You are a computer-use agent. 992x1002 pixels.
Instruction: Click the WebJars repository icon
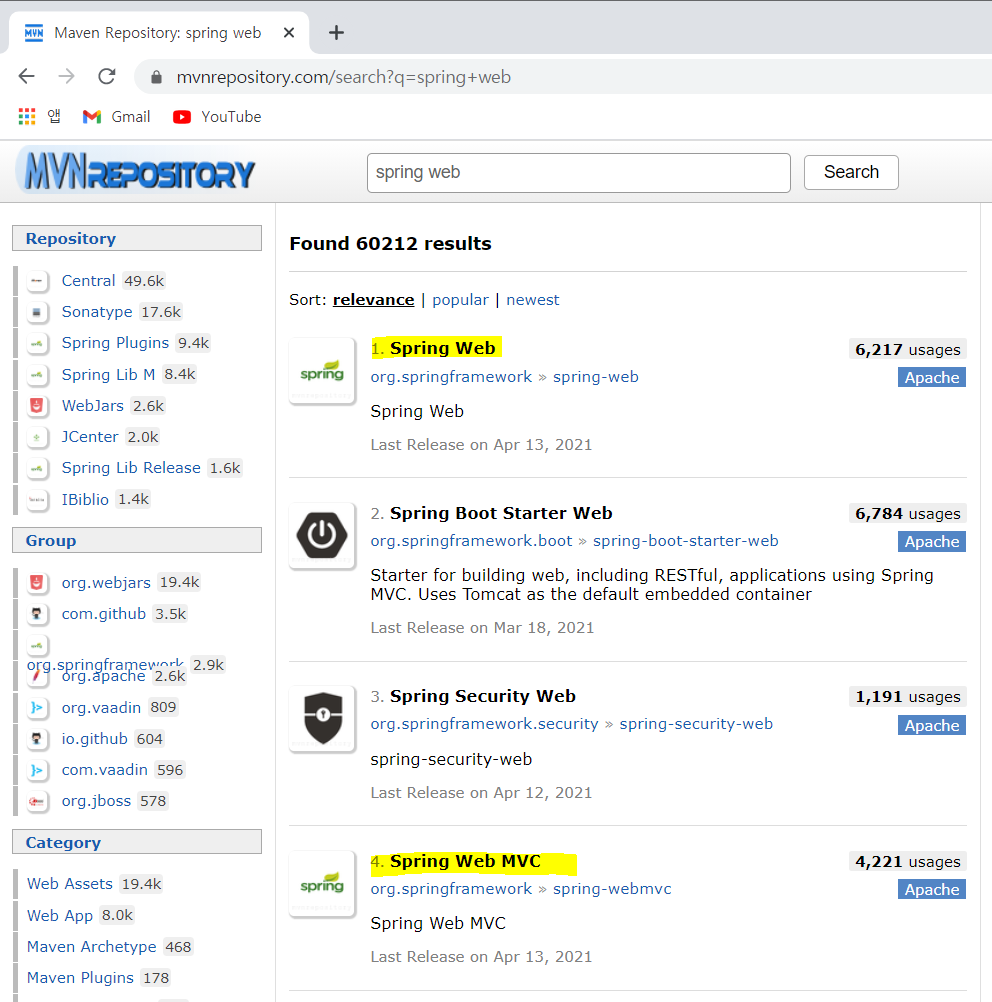click(37, 406)
